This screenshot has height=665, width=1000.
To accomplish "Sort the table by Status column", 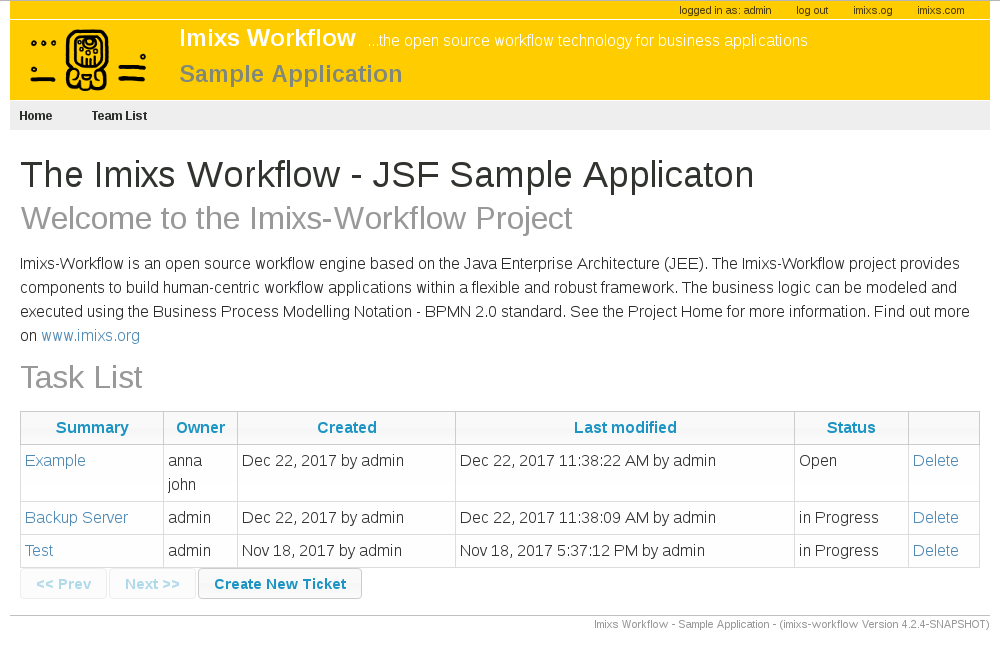I will [x=851, y=427].
